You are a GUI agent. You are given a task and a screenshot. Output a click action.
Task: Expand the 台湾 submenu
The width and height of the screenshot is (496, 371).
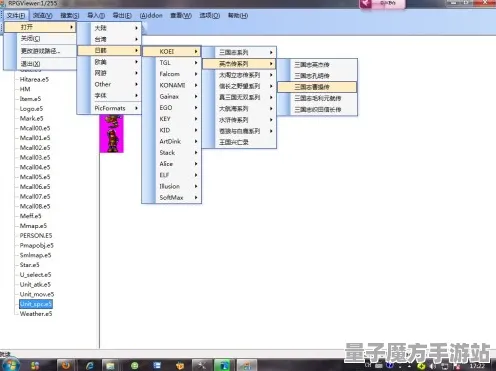point(109,39)
